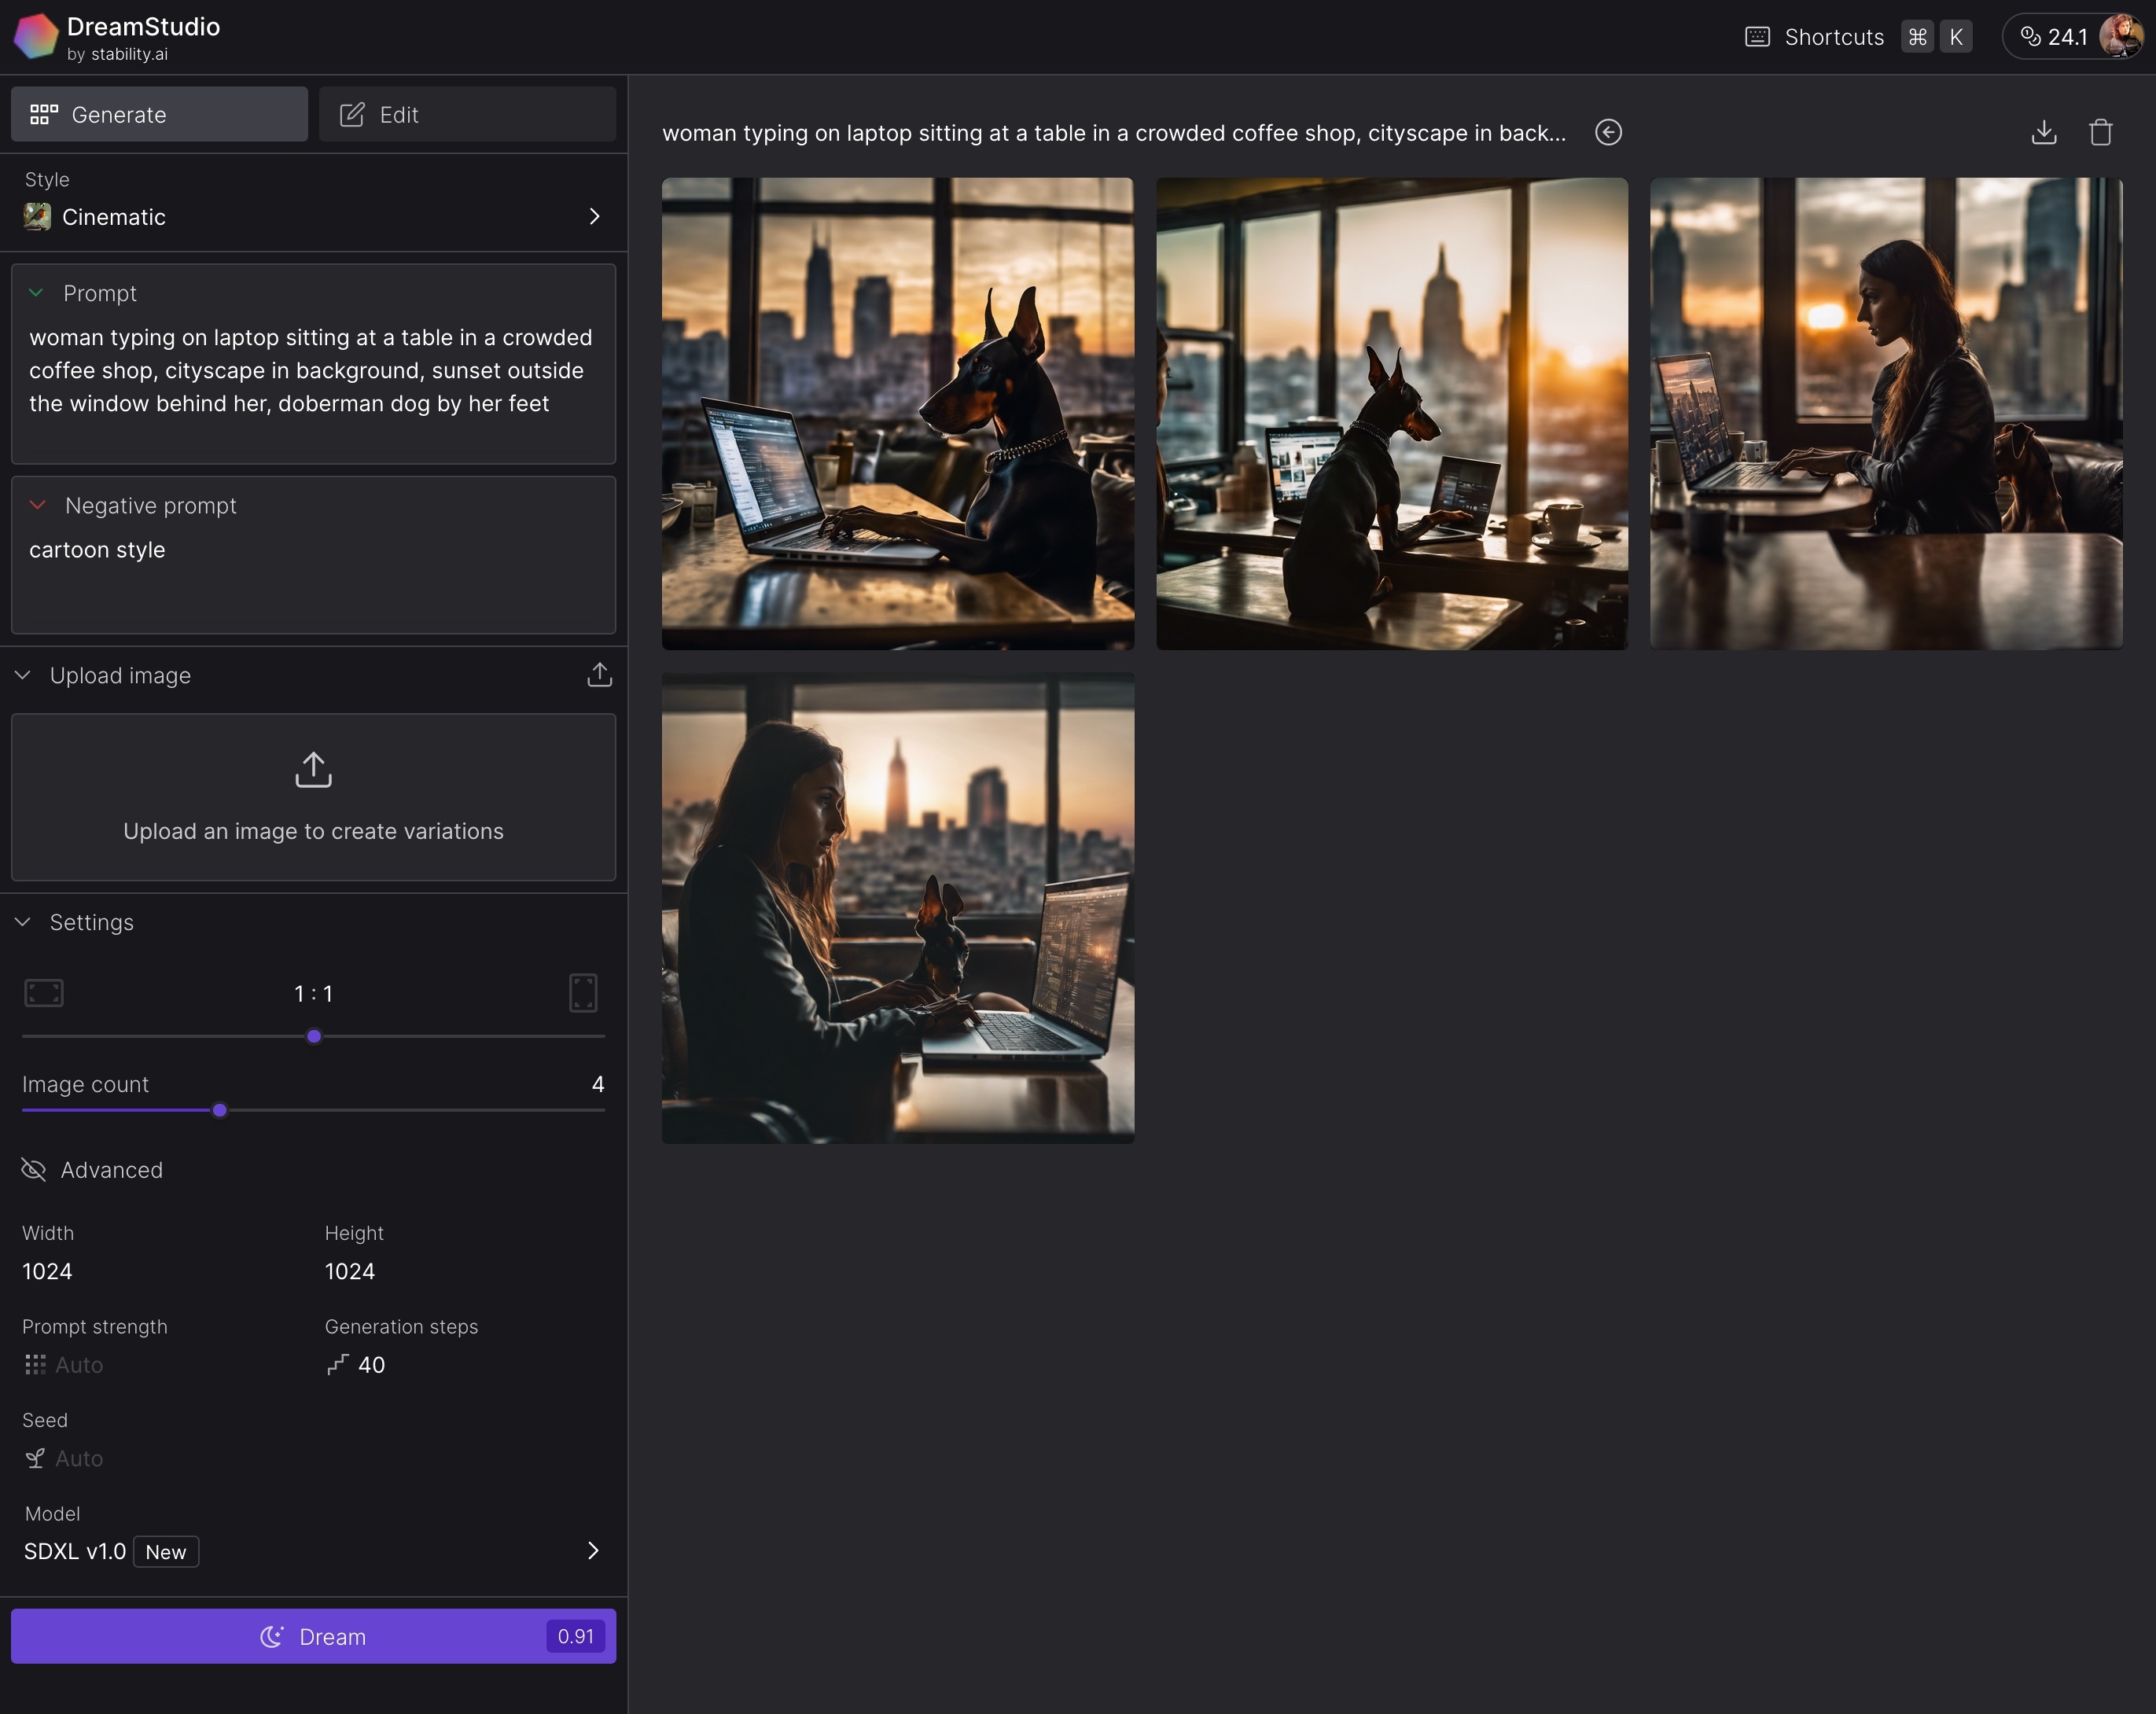Open the second image of dog at window
The height and width of the screenshot is (1714, 2156).
coord(1392,414)
